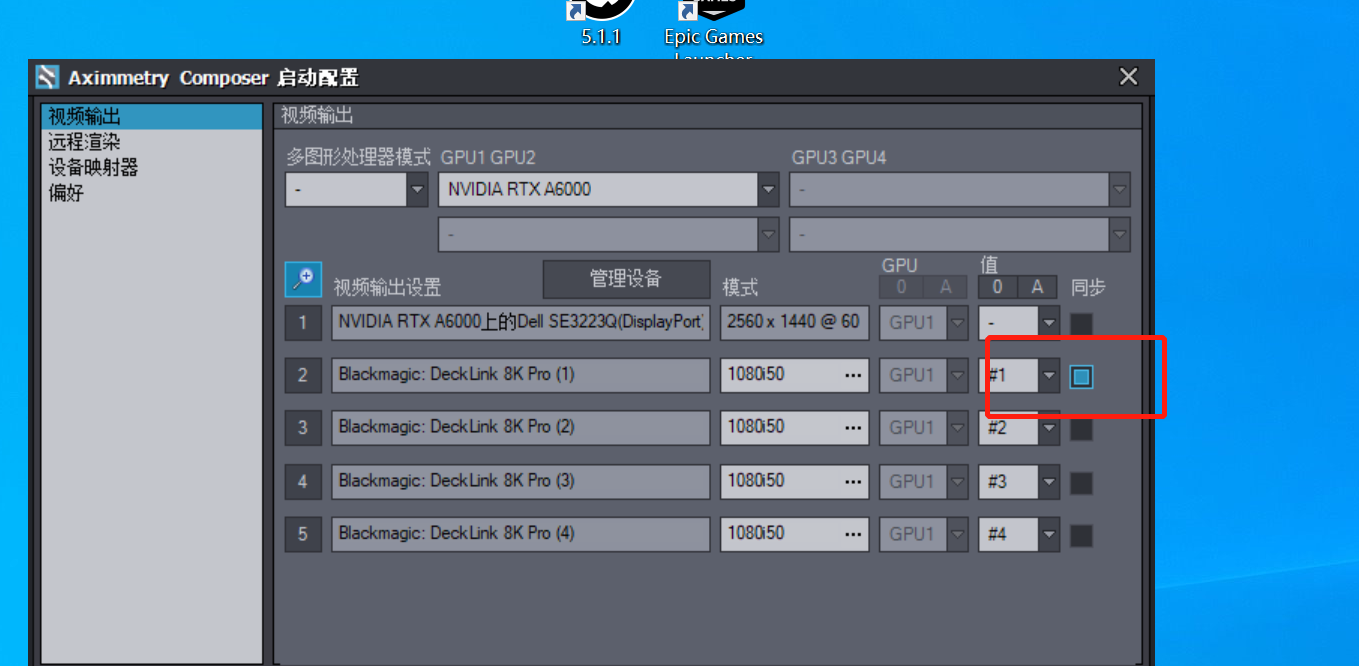Click the DeckLink 8K Pro (1) device field
The image size is (1359, 666).
pos(521,375)
